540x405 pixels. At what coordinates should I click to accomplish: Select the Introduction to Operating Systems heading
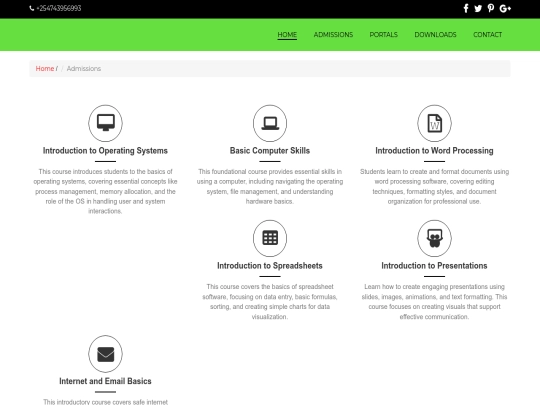[x=105, y=150]
